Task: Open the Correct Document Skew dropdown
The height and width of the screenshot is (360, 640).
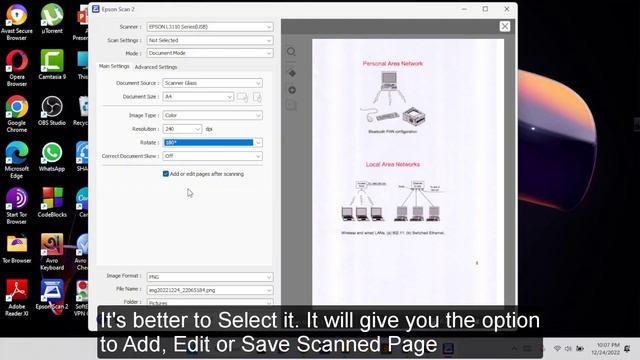Action: 212,156
